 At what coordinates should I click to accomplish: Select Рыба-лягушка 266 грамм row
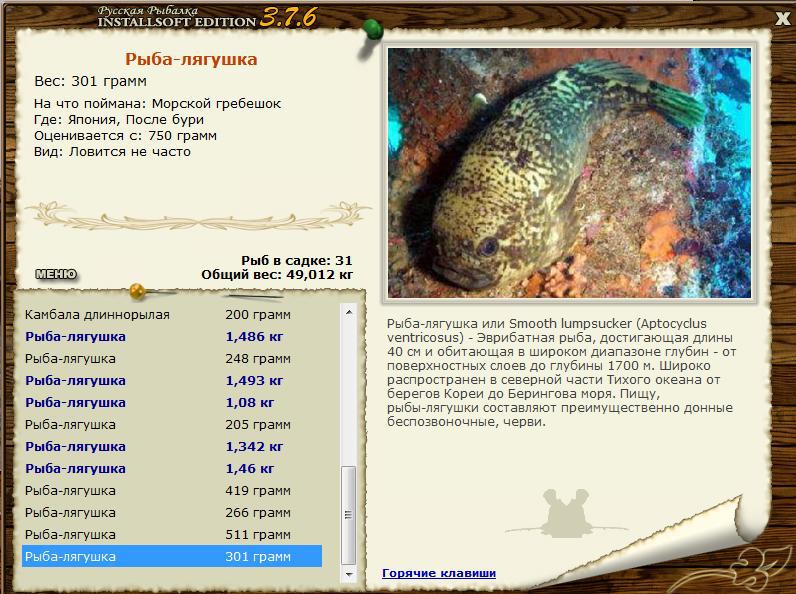pyautogui.click(x=172, y=513)
